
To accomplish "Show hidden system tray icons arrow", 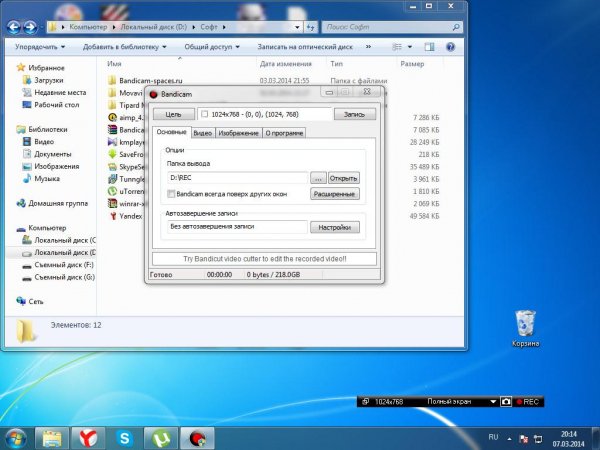I will (x=509, y=439).
